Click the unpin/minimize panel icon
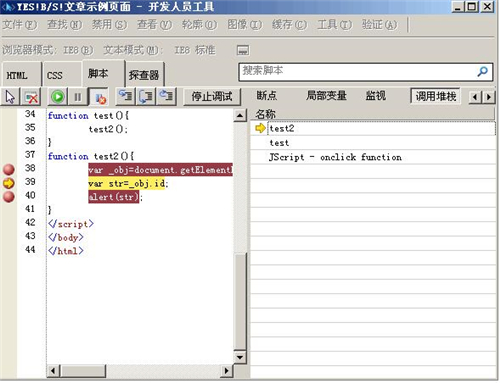500x383 pixels. click(243, 50)
